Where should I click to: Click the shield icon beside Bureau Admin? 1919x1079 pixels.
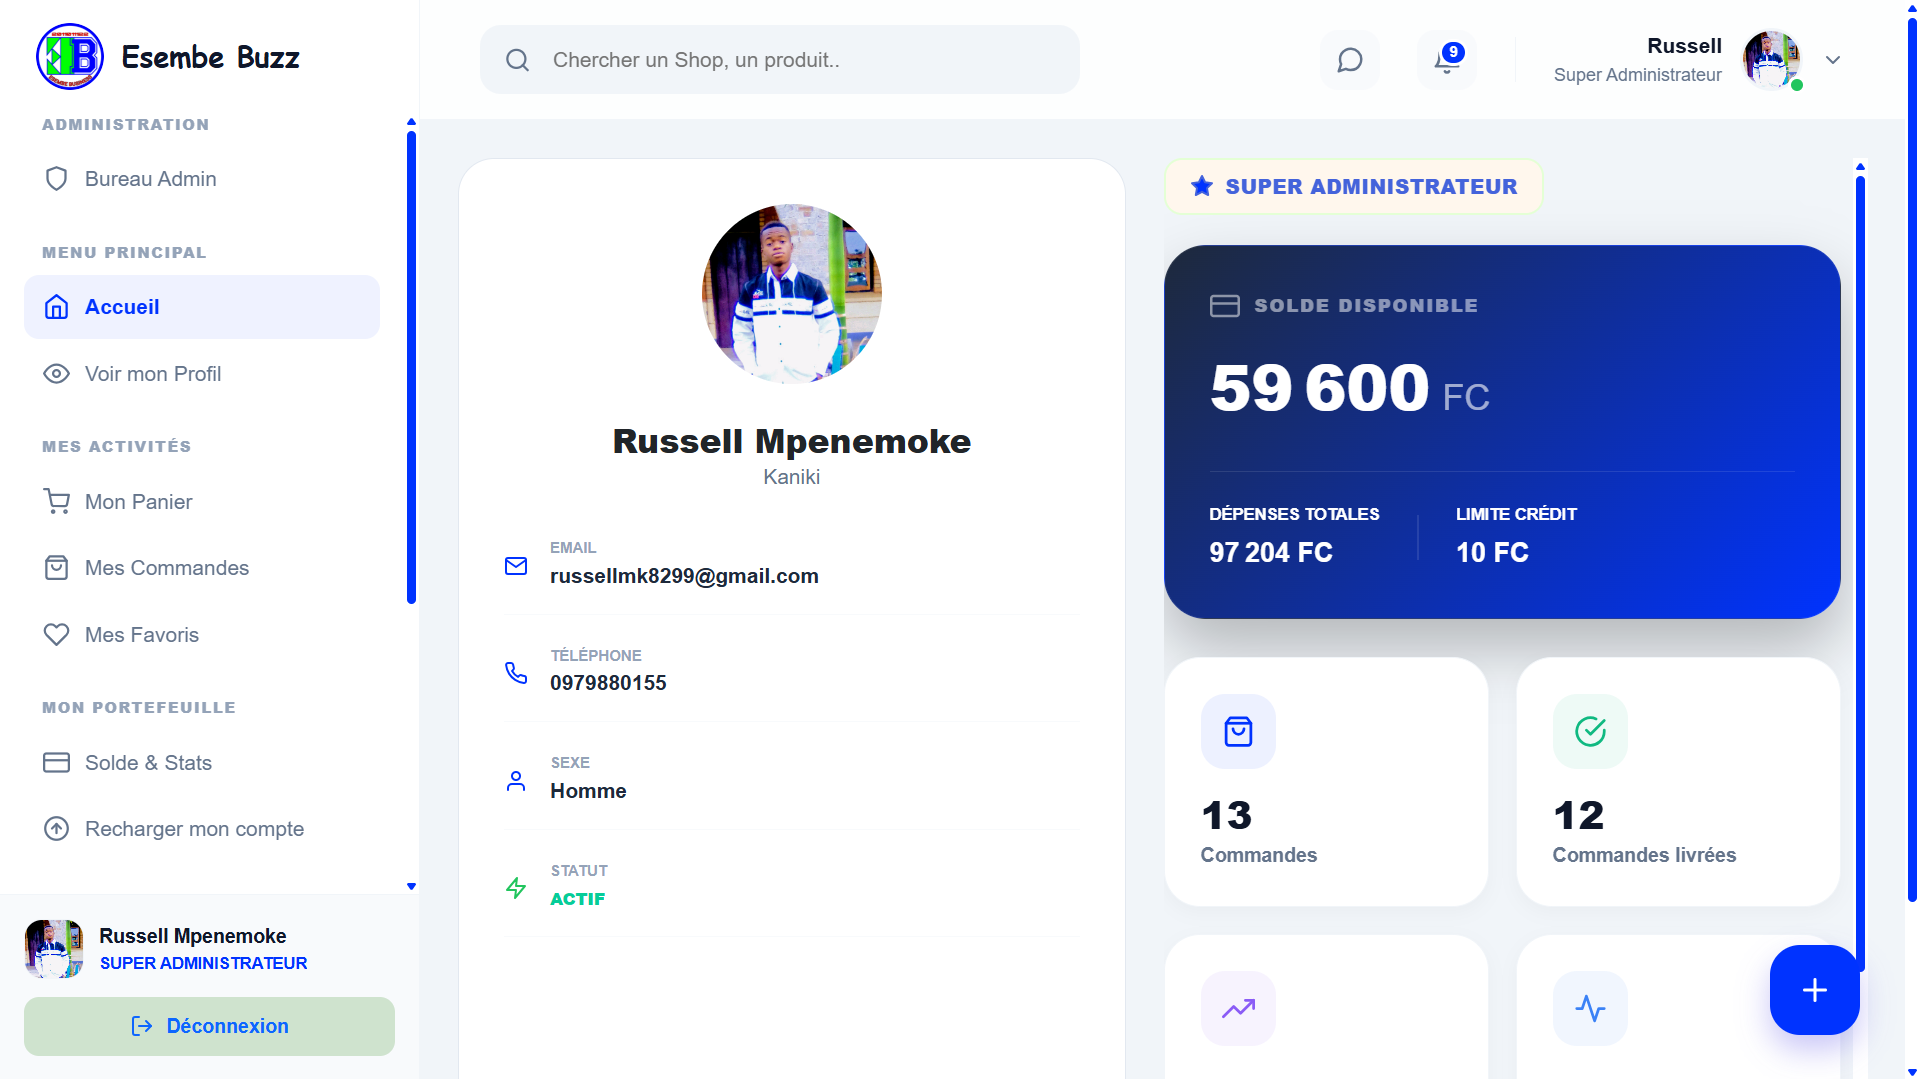[57, 179]
